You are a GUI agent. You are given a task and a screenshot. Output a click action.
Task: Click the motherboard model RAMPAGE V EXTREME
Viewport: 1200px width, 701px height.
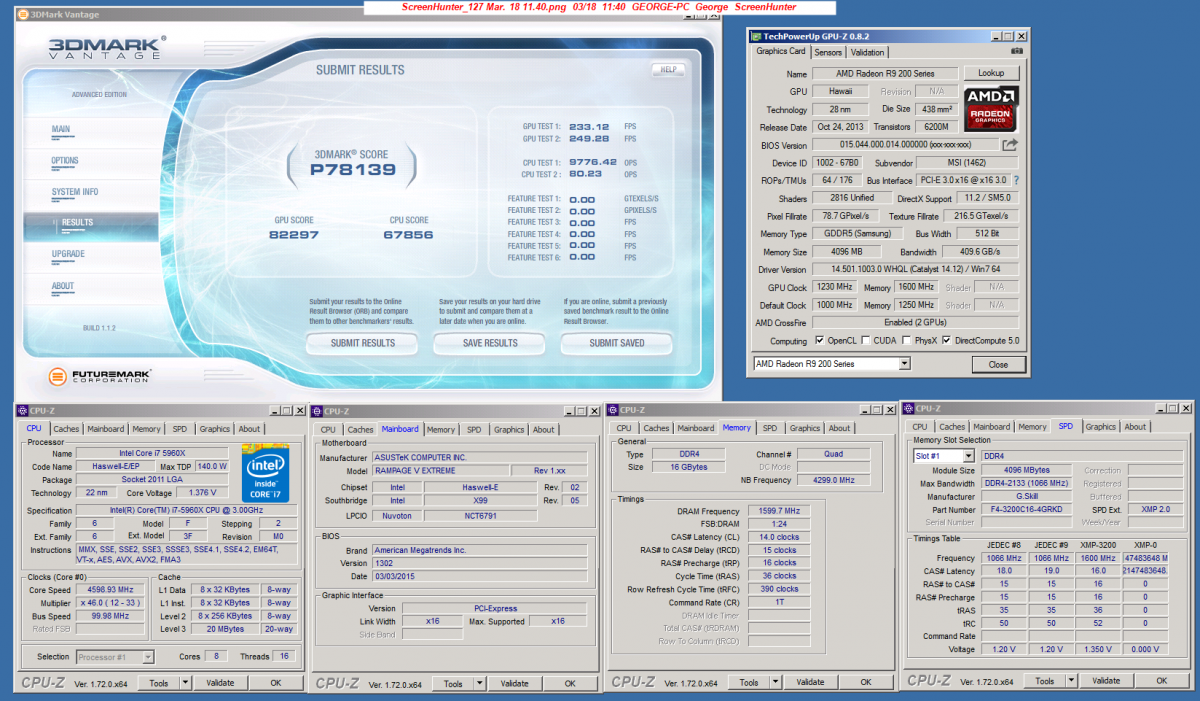pos(442,471)
